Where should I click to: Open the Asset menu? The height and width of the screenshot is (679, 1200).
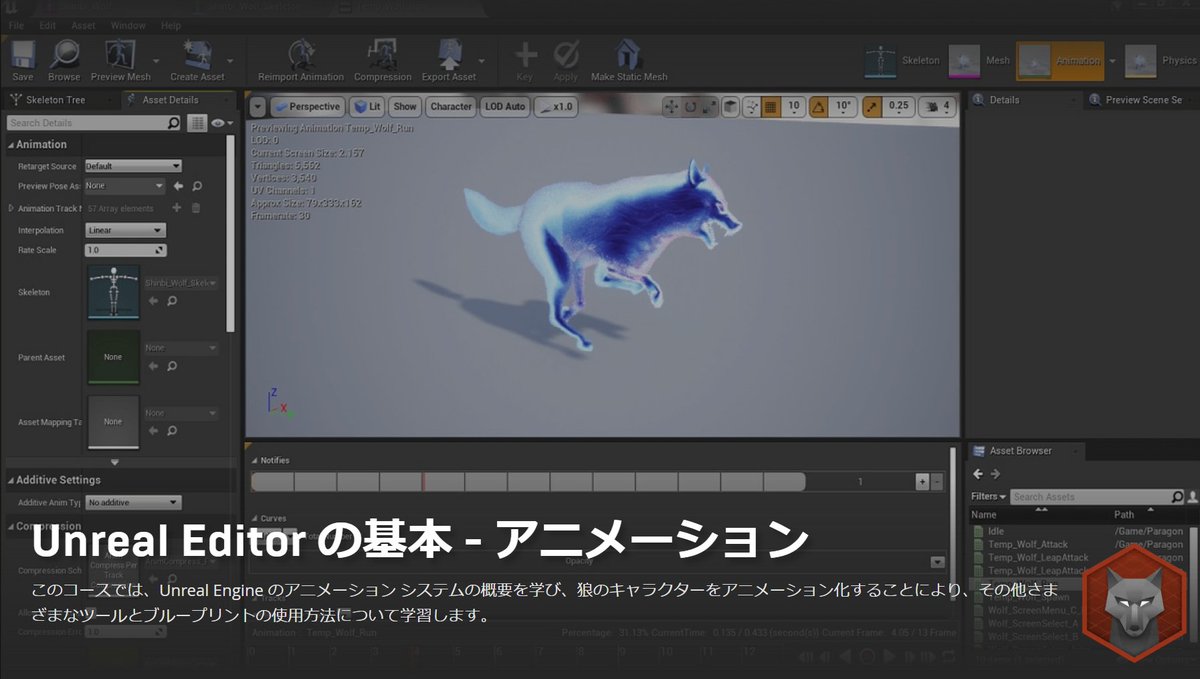[83, 25]
